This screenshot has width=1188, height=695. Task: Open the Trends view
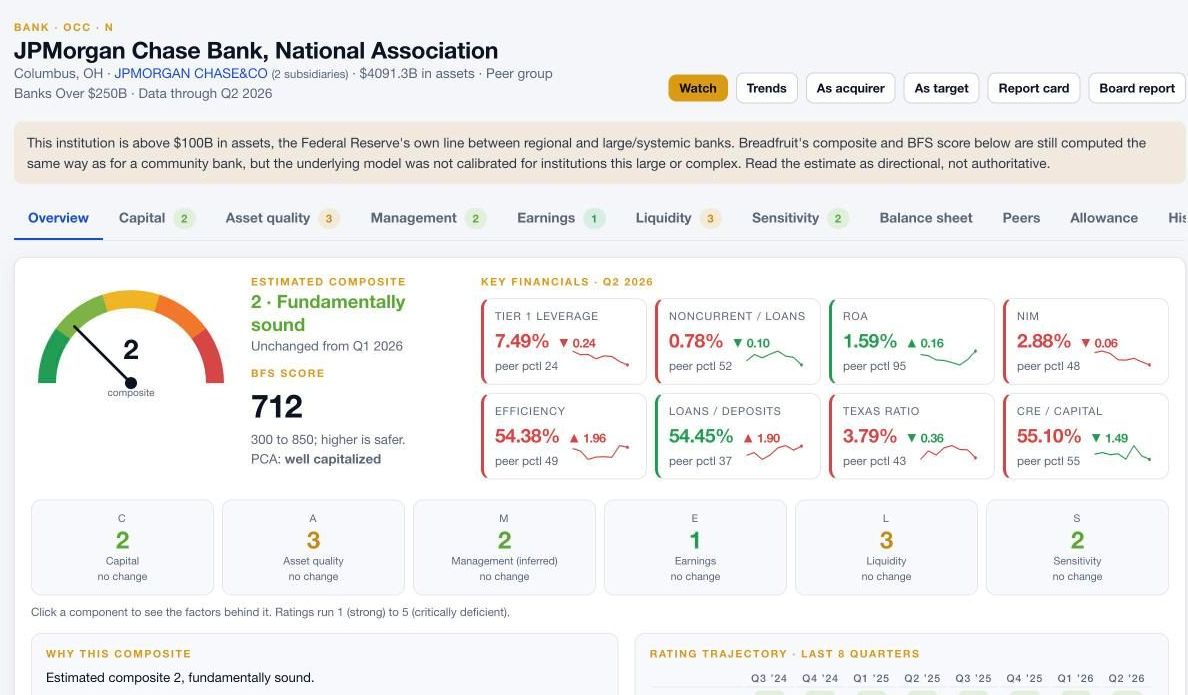point(766,88)
